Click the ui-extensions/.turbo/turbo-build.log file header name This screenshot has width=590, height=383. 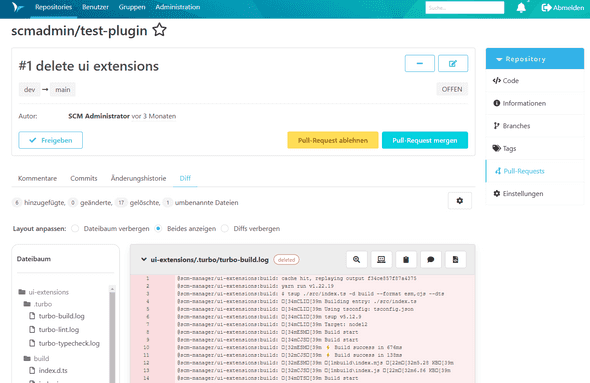(x=210, y=260)
